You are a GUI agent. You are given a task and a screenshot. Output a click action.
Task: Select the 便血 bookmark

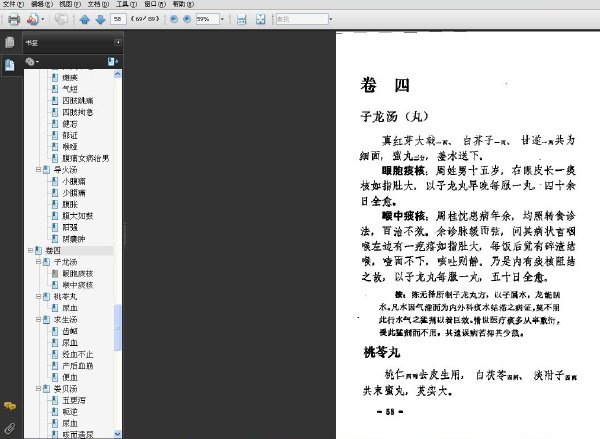tap(70, 377)
